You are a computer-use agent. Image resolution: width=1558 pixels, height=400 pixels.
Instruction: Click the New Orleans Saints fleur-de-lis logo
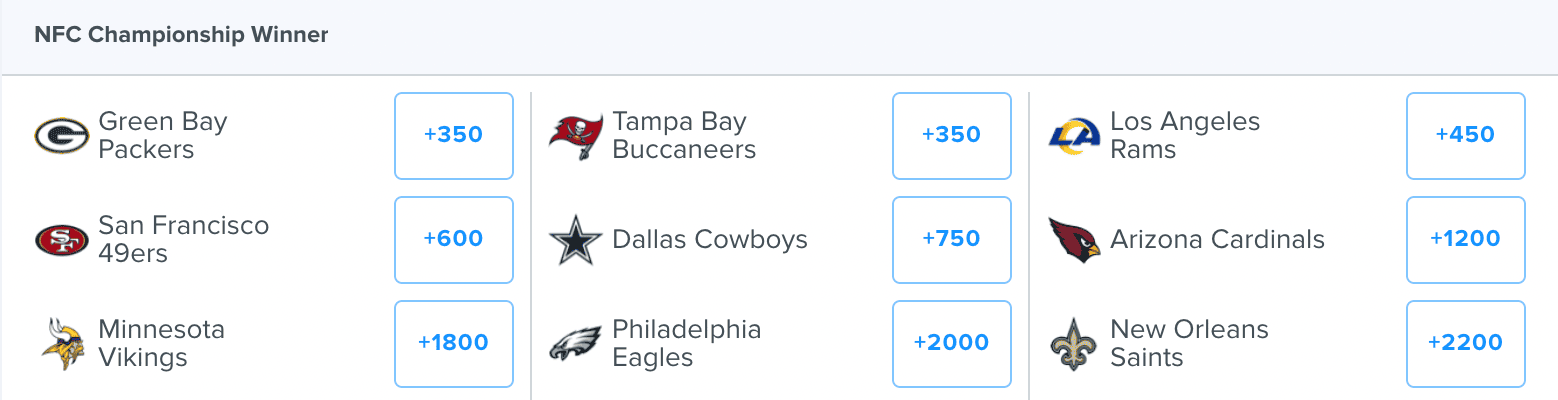1075,344
